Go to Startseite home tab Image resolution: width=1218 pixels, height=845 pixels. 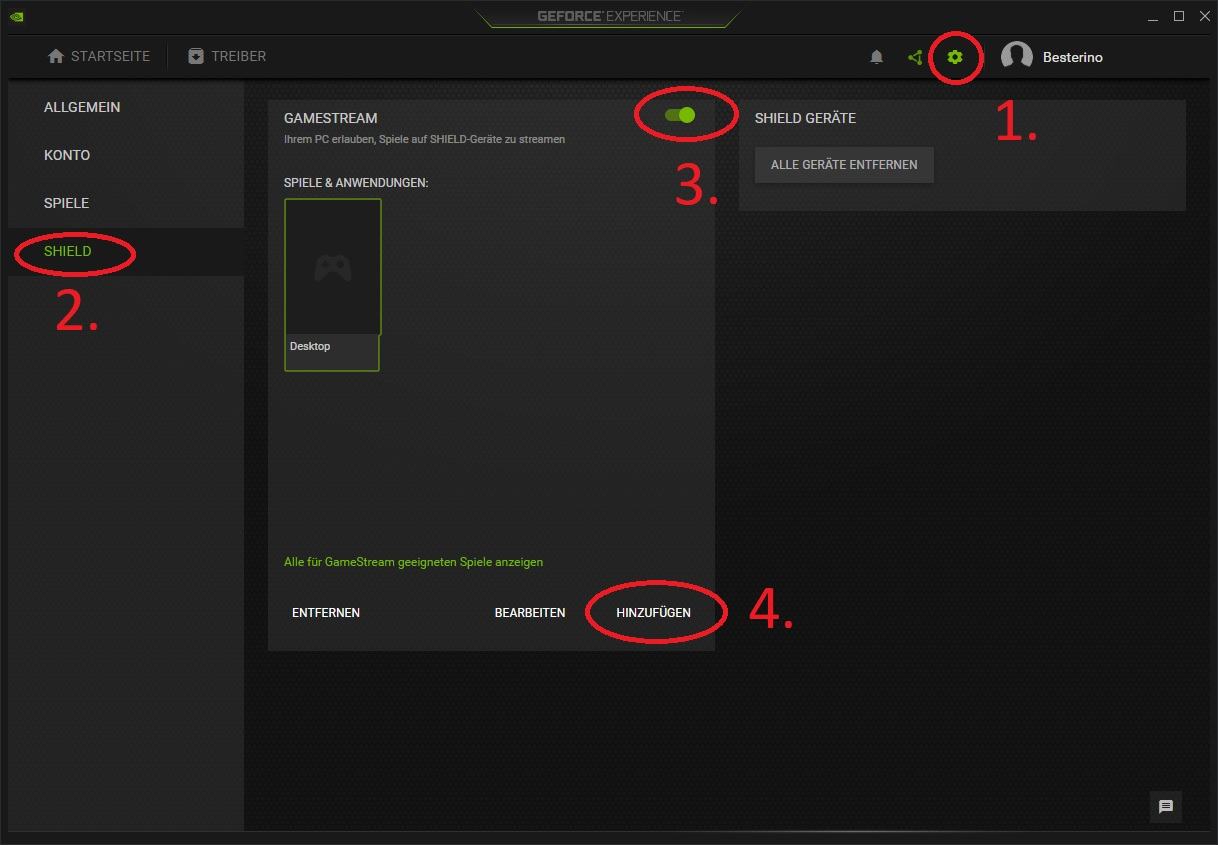[99, 56]
